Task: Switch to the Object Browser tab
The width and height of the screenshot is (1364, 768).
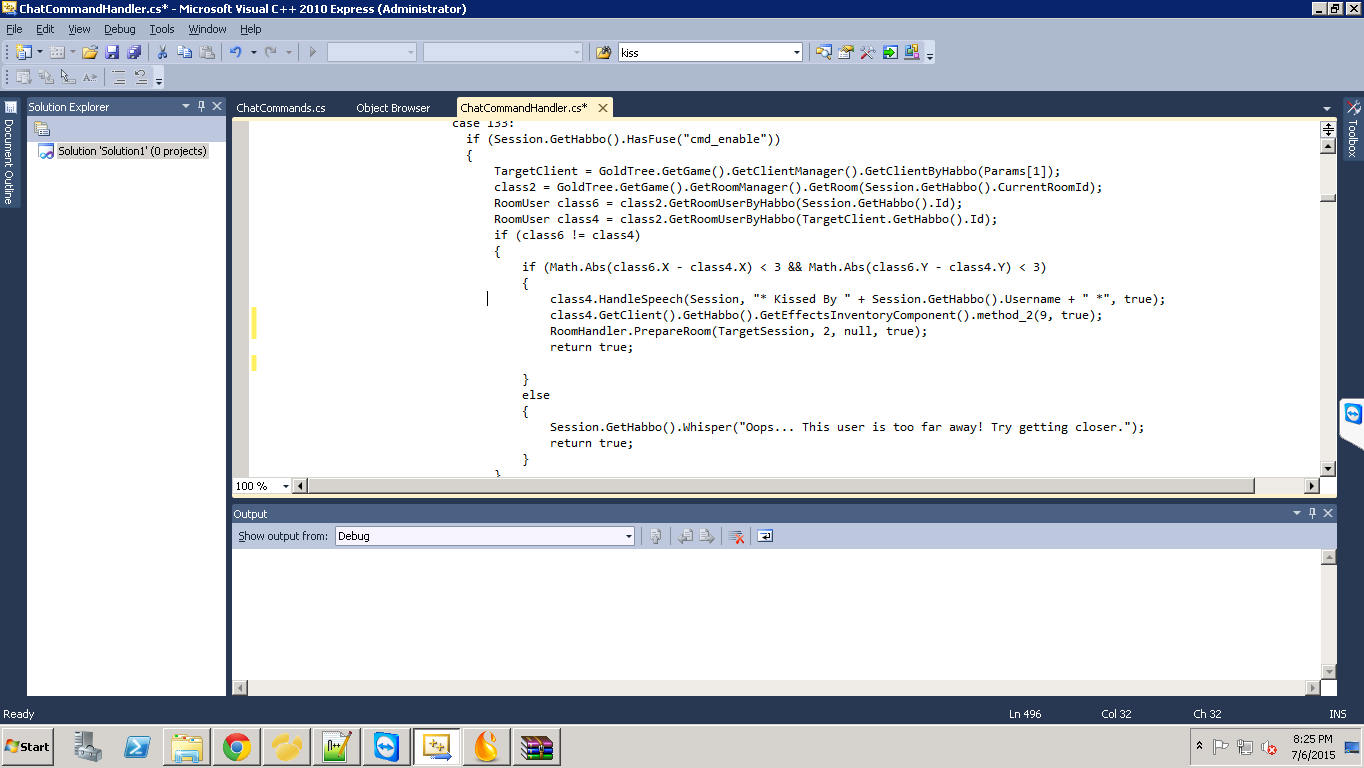Action: coord(393,108)
